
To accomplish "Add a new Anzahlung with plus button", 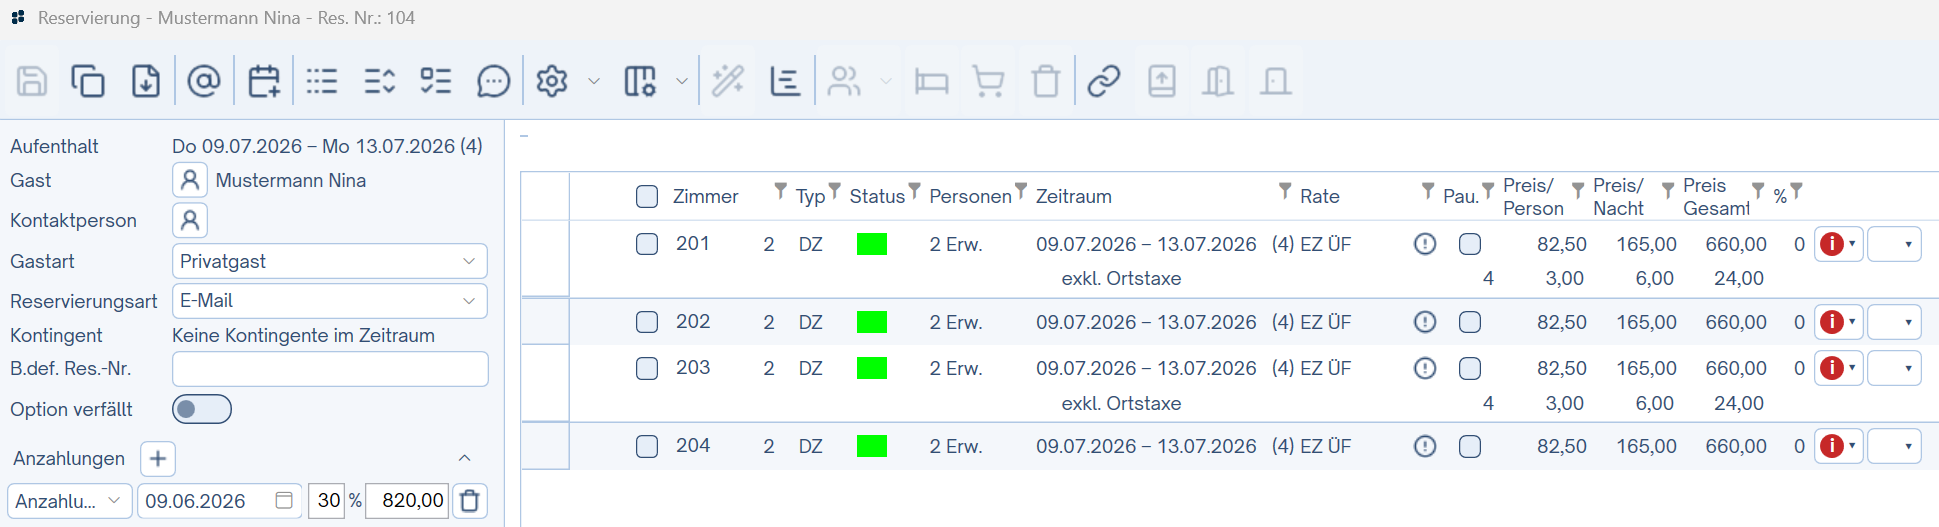I will 158,459.
